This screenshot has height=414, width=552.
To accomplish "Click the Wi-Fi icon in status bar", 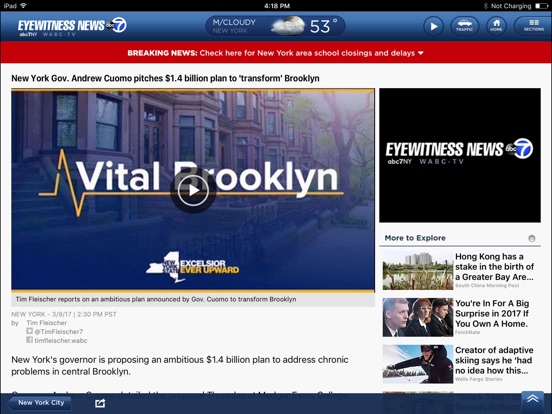I will [x=24, y=6].
